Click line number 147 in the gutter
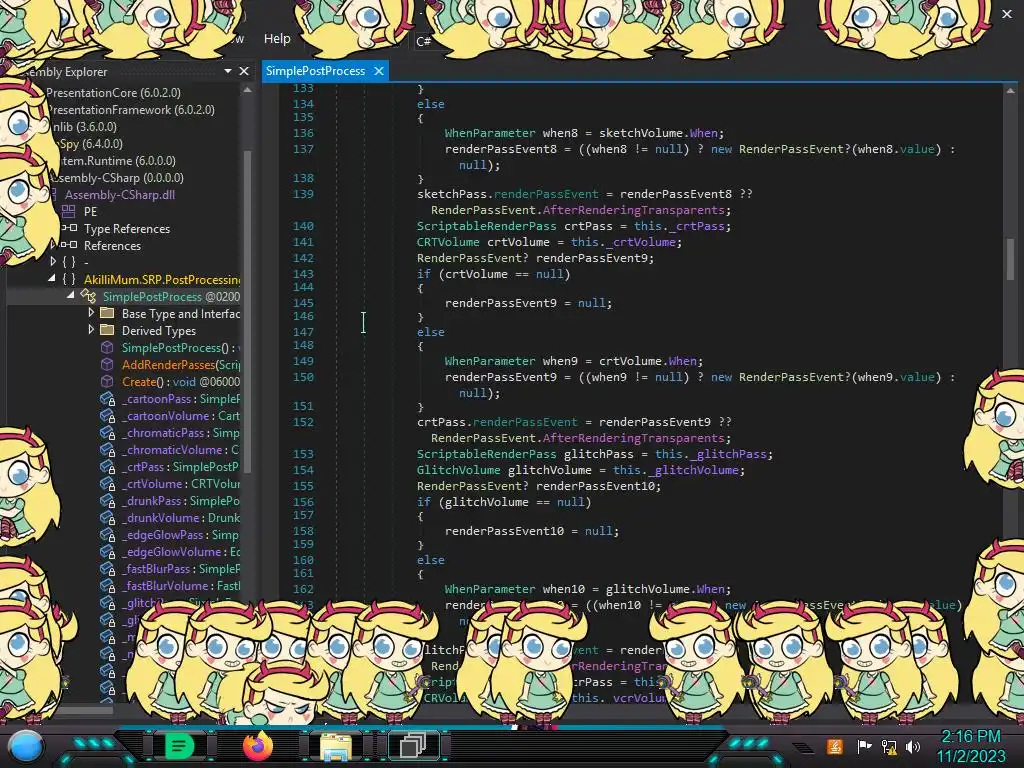 click(x=303, y=332)
